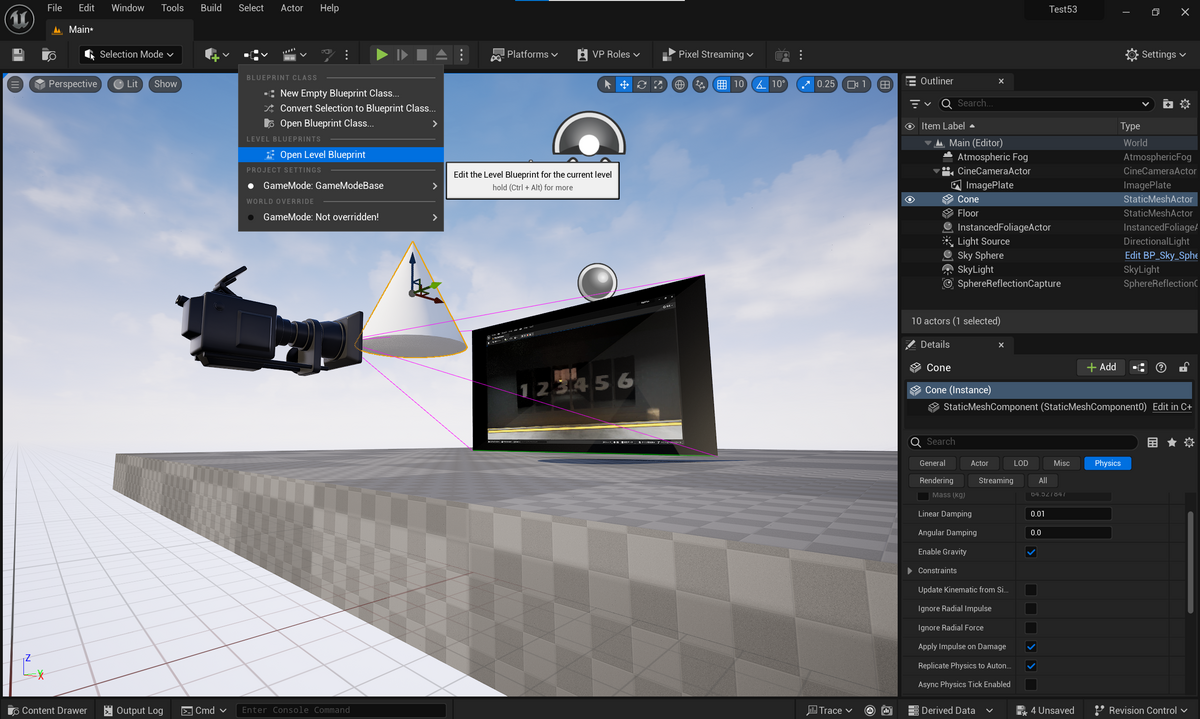Open the Selection Mode dropdown
This screenshot has width=1200, height=719.
(129, 54)
